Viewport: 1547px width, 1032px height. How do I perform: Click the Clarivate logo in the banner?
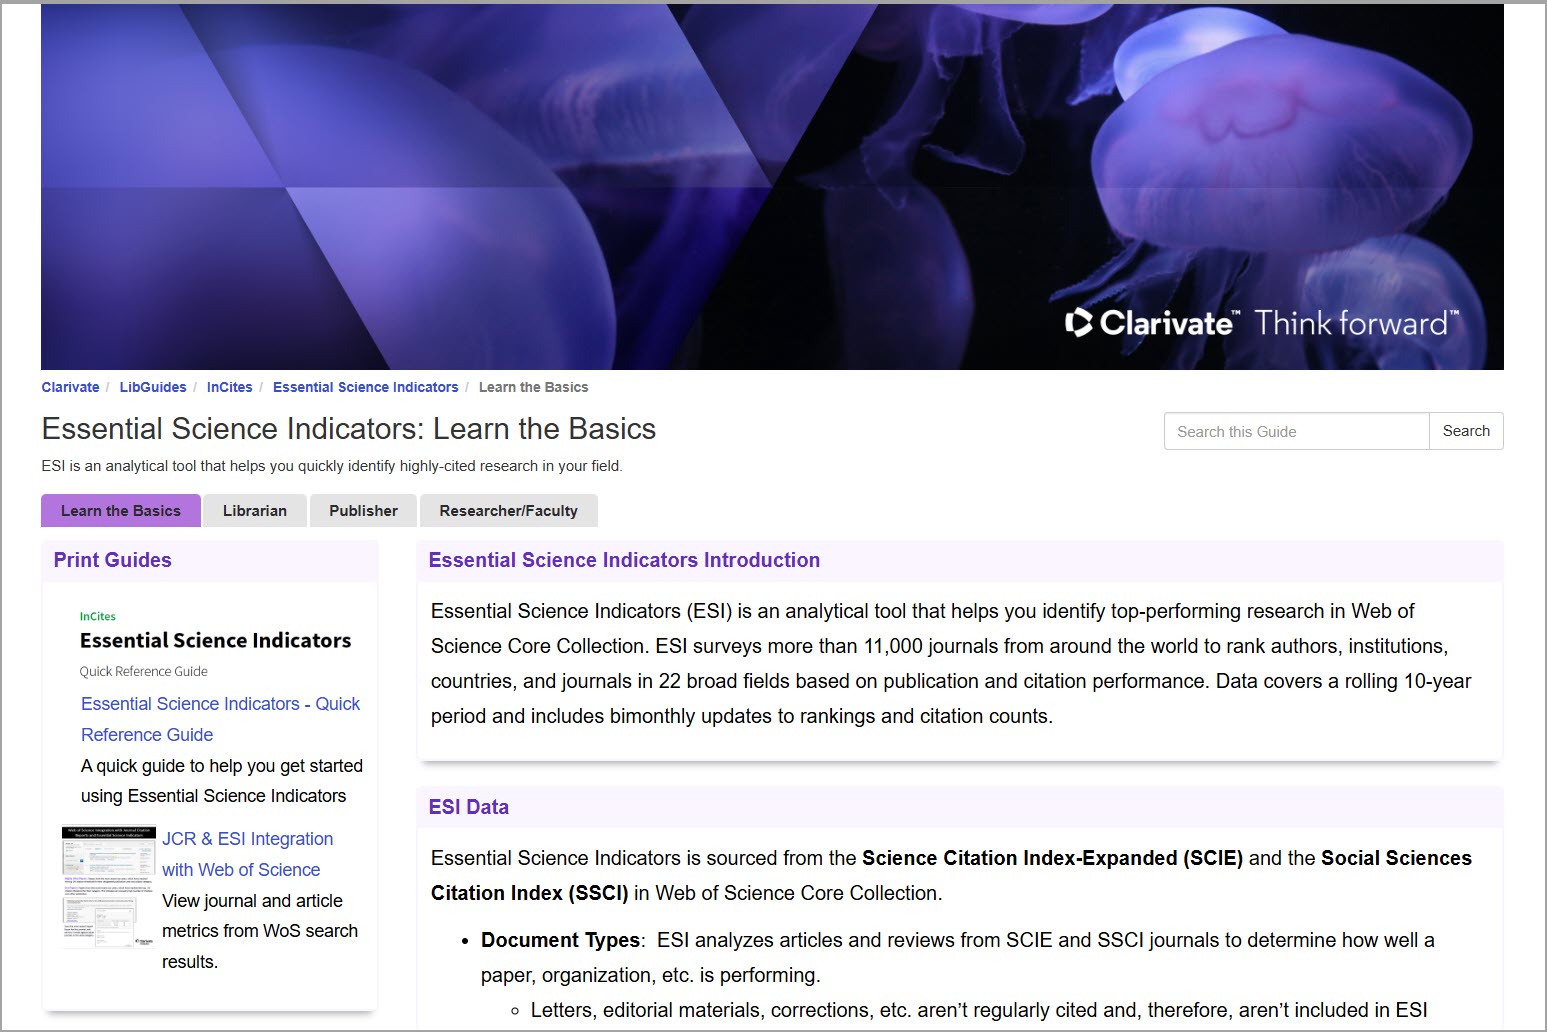click(1150, 323)
